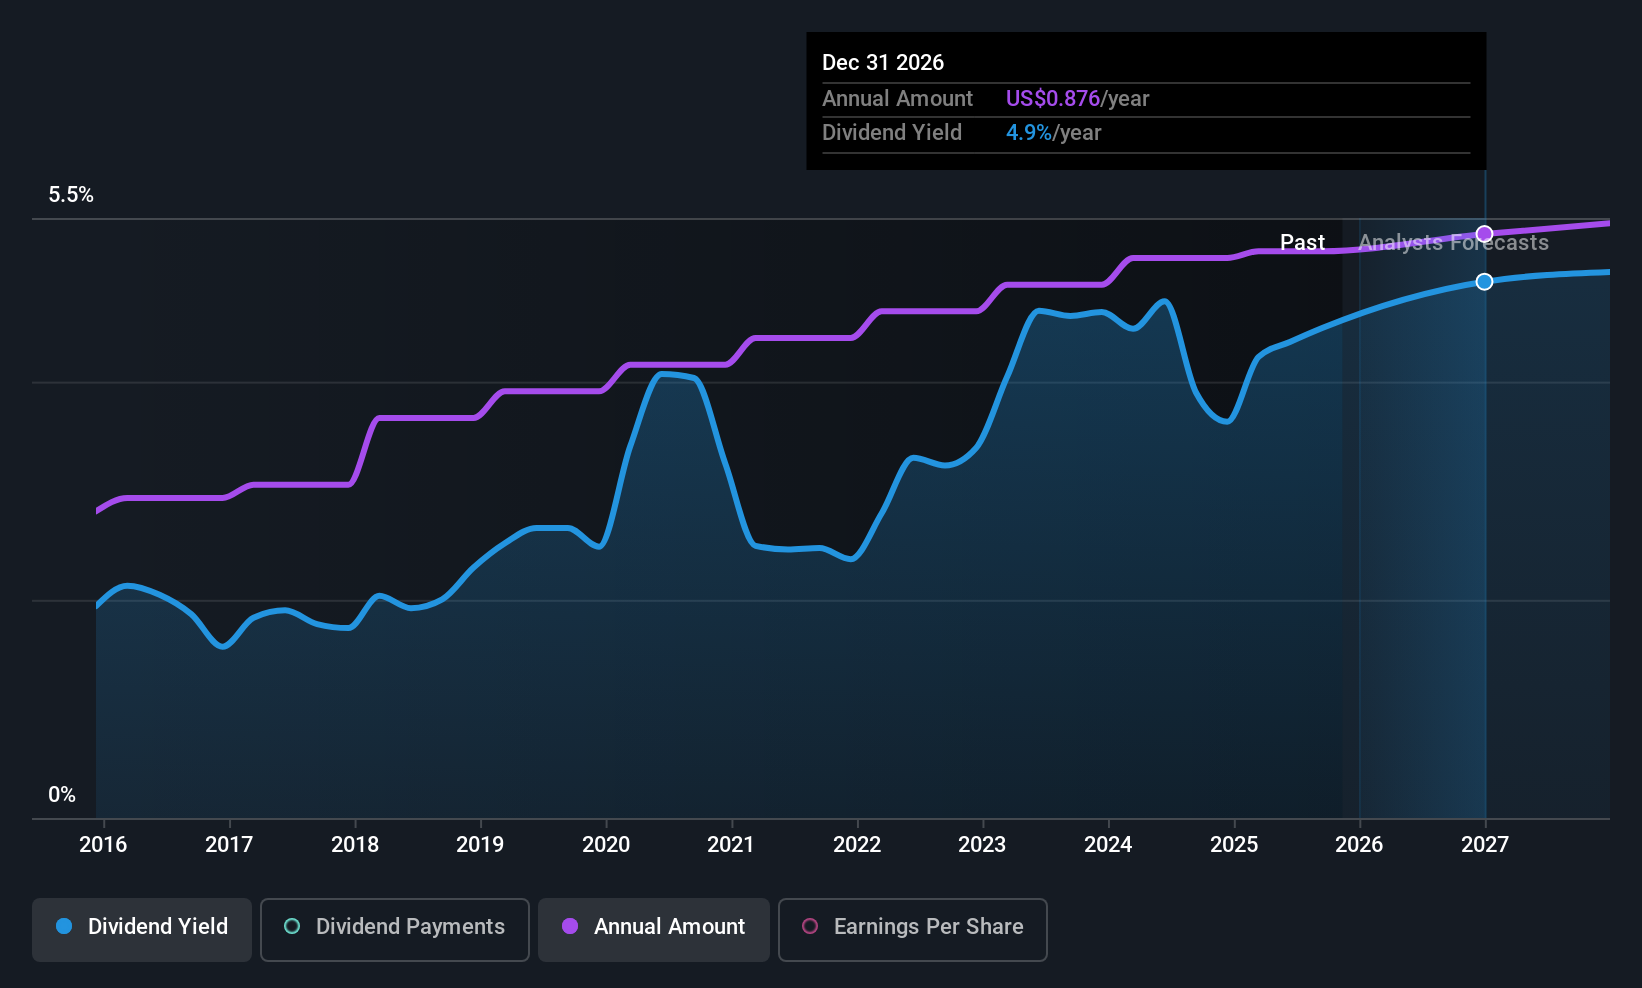Click the 2020 x-axis label
This screenshot has height=988, width=1642.
(x=606, y=845)
